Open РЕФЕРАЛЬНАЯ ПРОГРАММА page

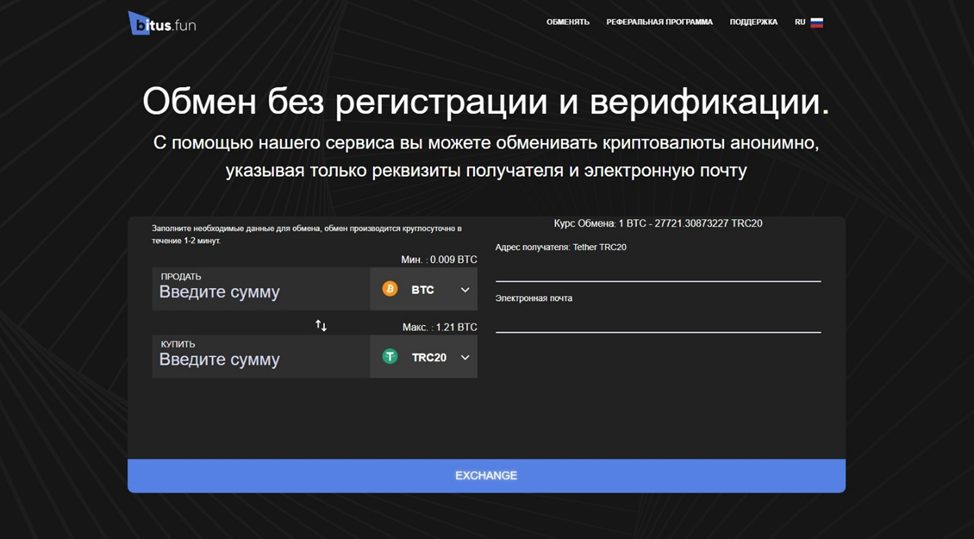(x=660, y=22)
